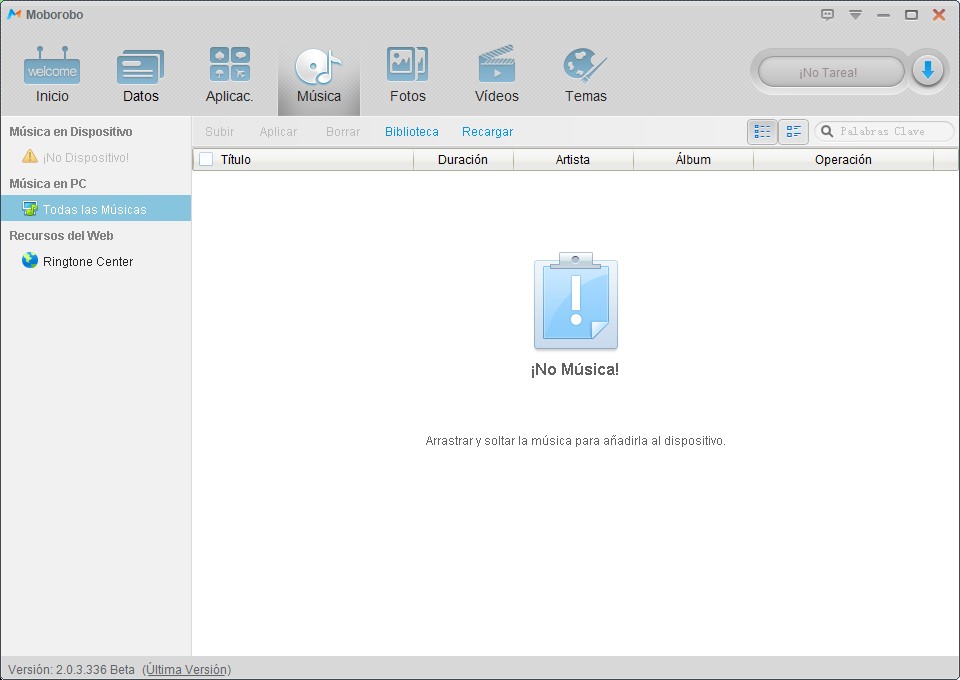960x680 pixels.
Task: Click the Versión: 2.0.3.336 Beta text
Action: pyautogui.click(x=71, y=670)
